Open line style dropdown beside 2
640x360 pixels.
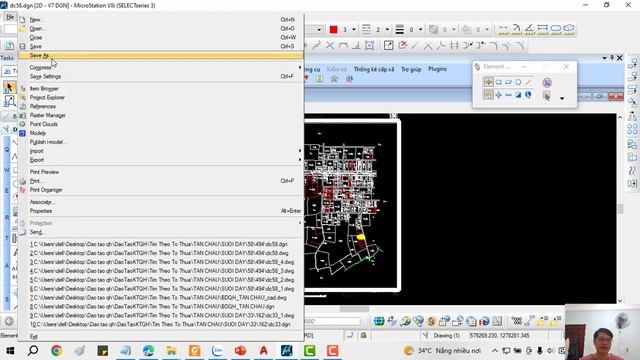coord(387,29)
